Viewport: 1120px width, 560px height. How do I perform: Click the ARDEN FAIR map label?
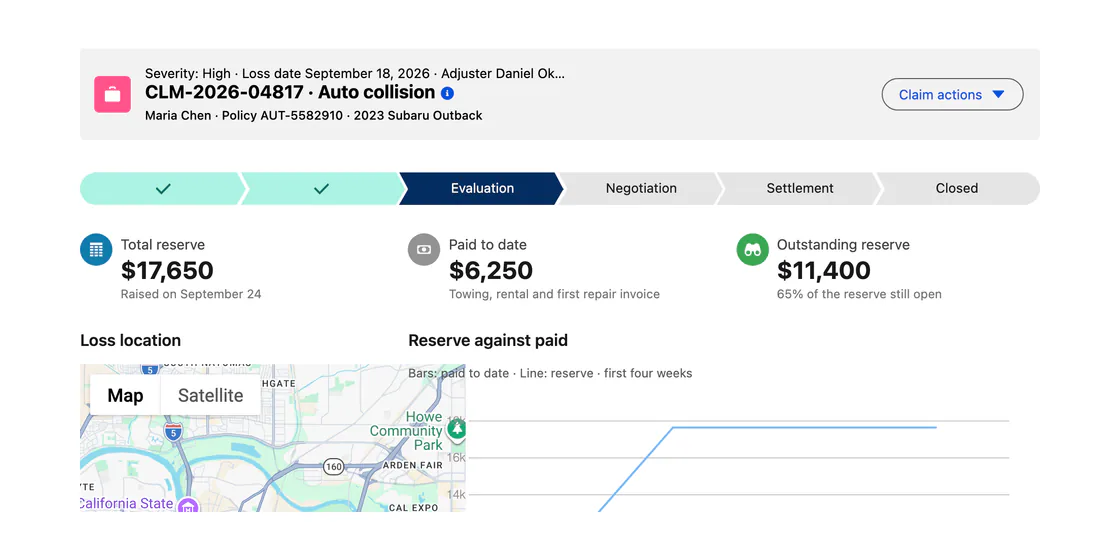coord(414,465)
